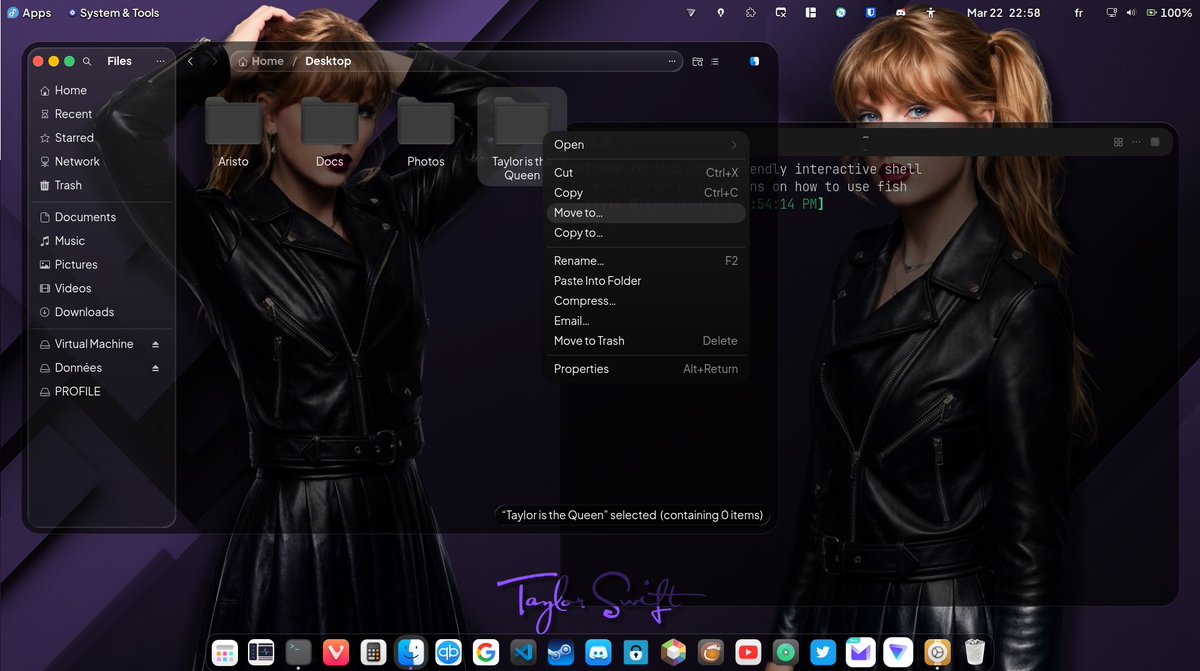Click the Bitwarden shield tray icon
Viewport: 1200px width, 671px height.
pos(871,13)
